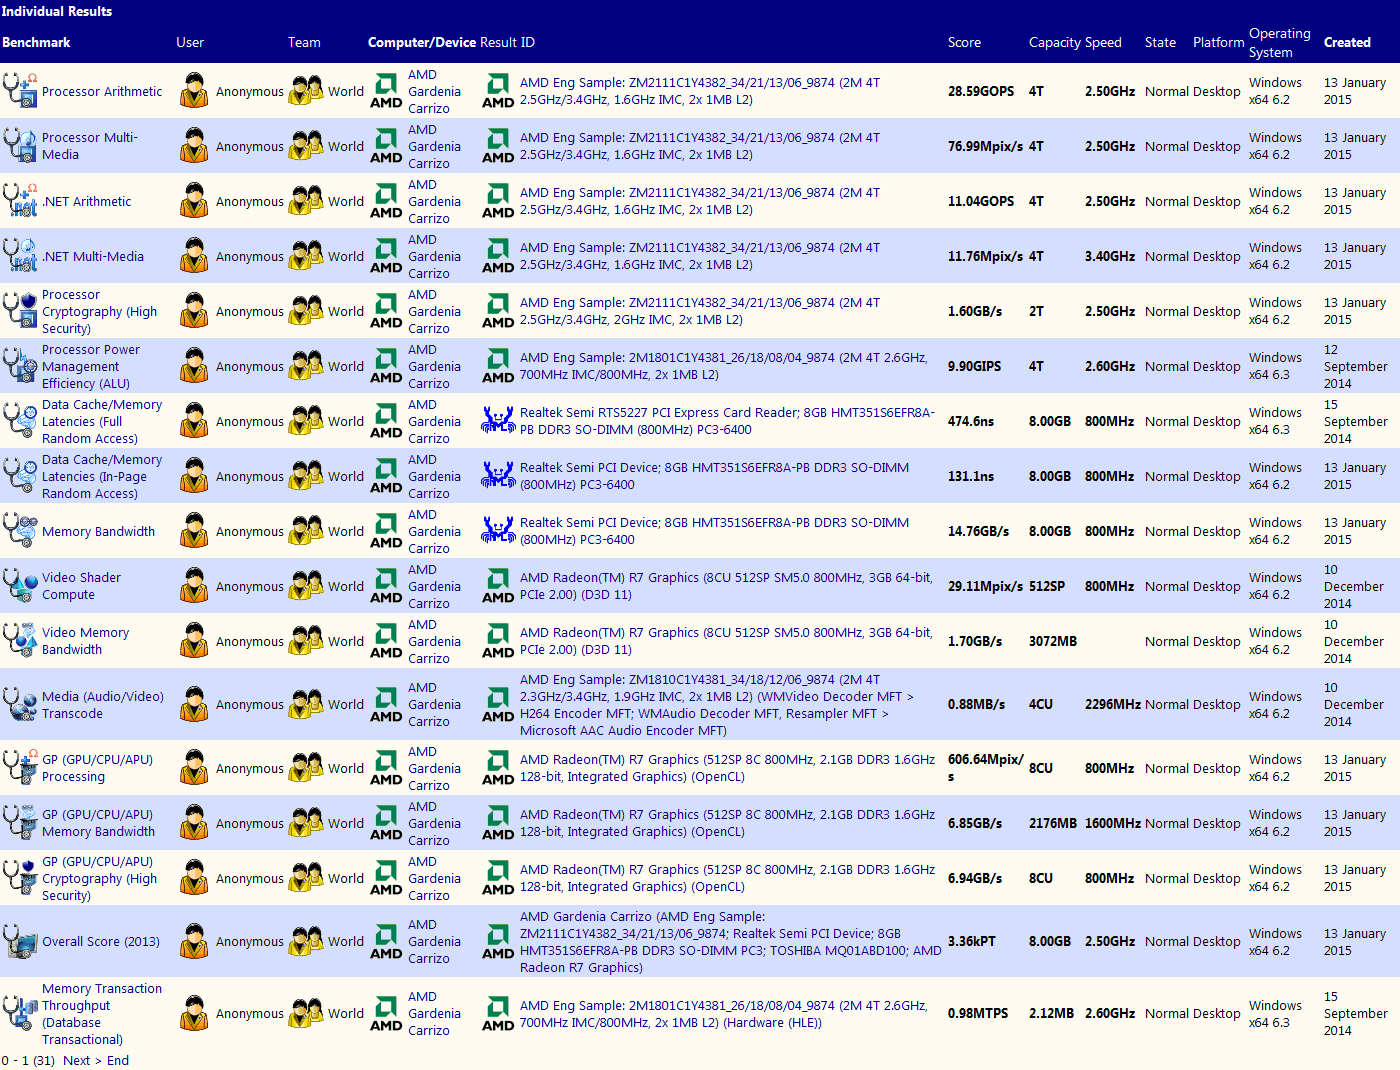Click the Platform column header

(x=1218, y=42)
